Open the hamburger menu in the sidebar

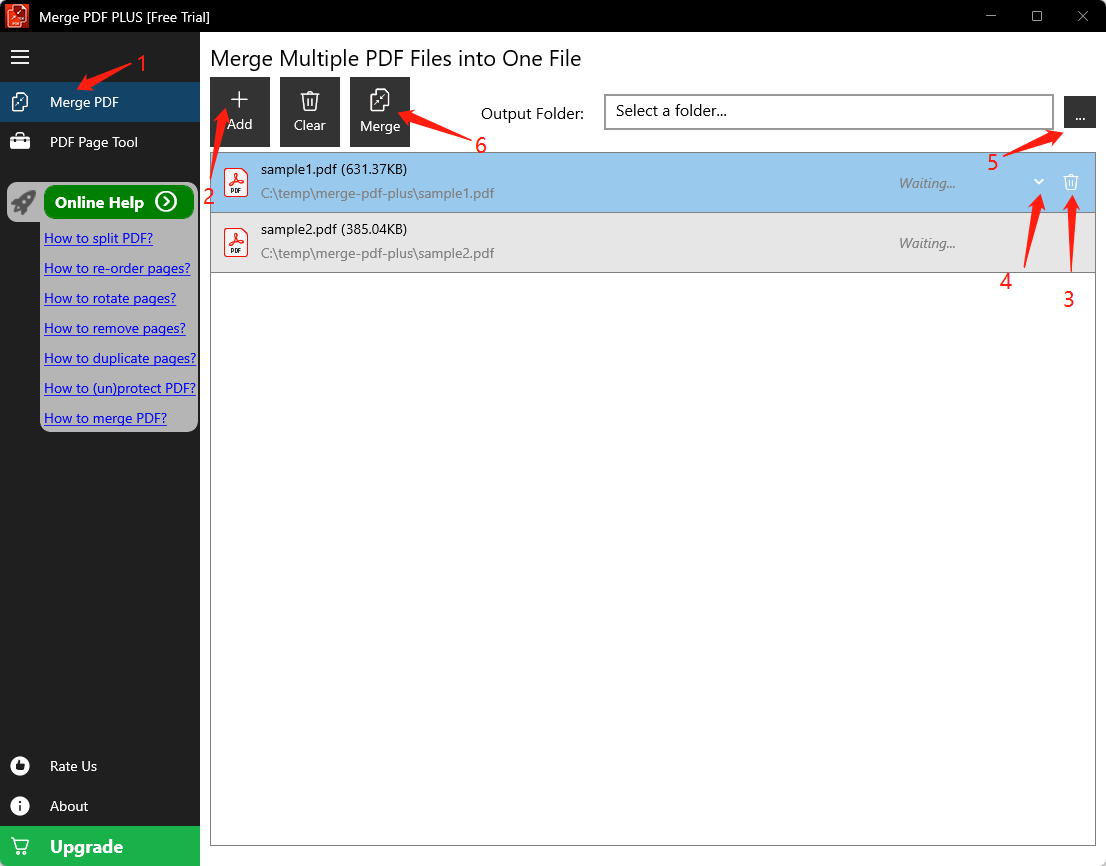pyautogui.click(x=20, y=57)
